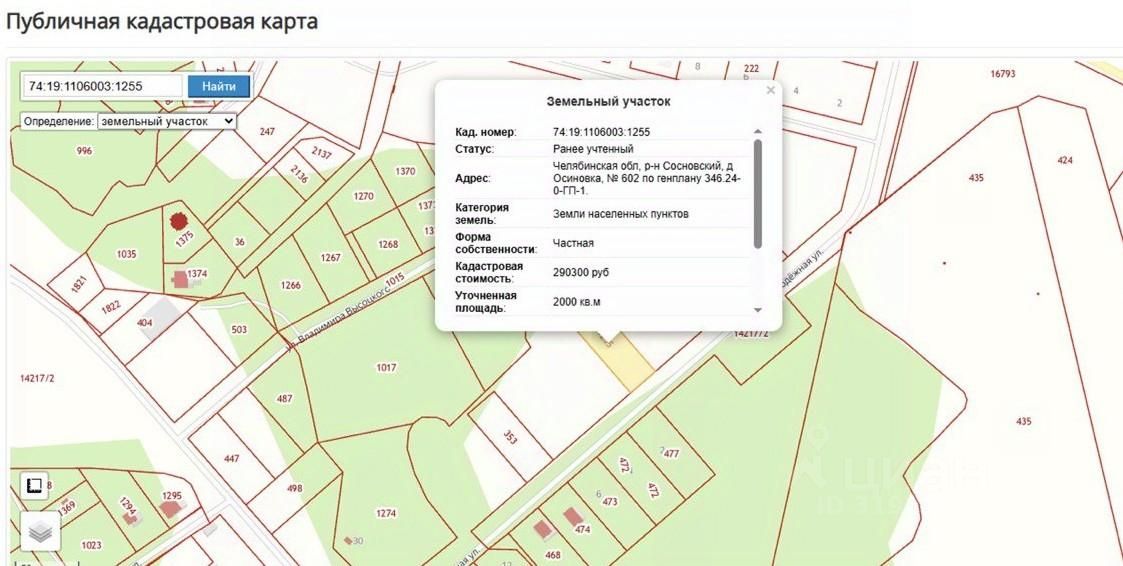Open the map layers stack icon

tap(40, 531)
